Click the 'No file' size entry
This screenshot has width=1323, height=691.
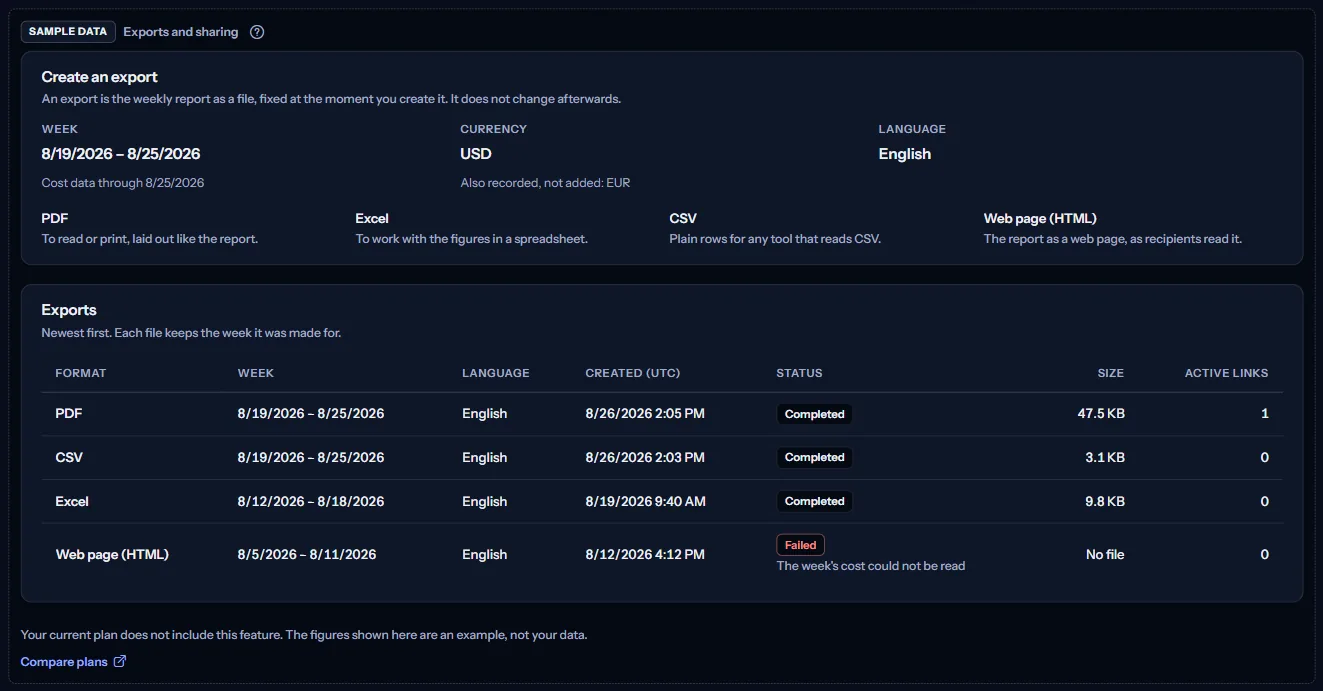click(1105, 554)
